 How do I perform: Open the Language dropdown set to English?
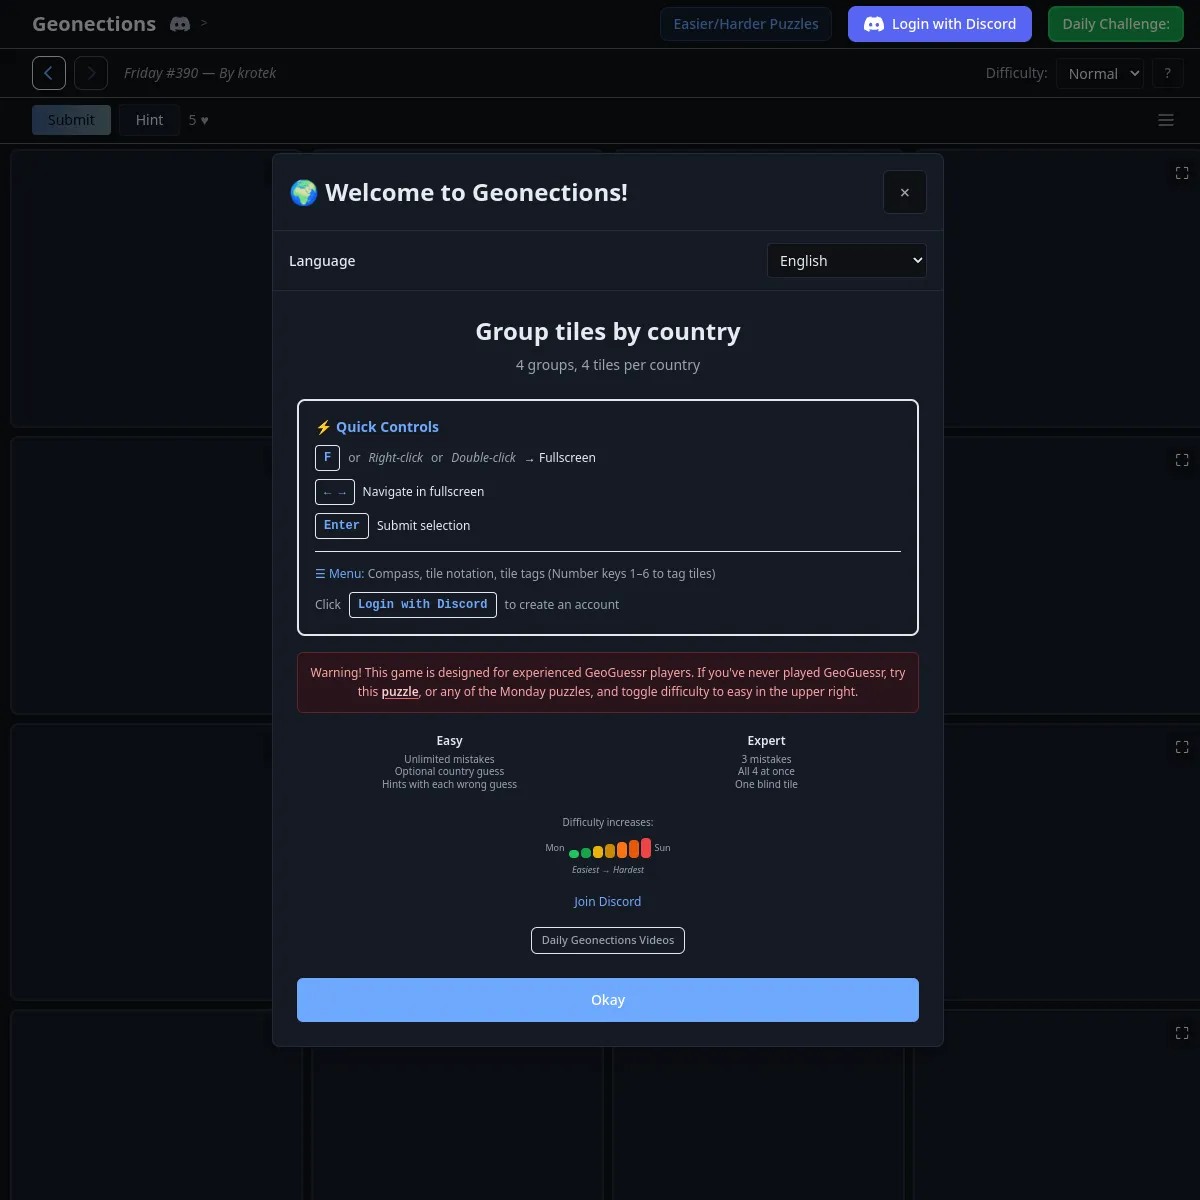coord(847,261)
